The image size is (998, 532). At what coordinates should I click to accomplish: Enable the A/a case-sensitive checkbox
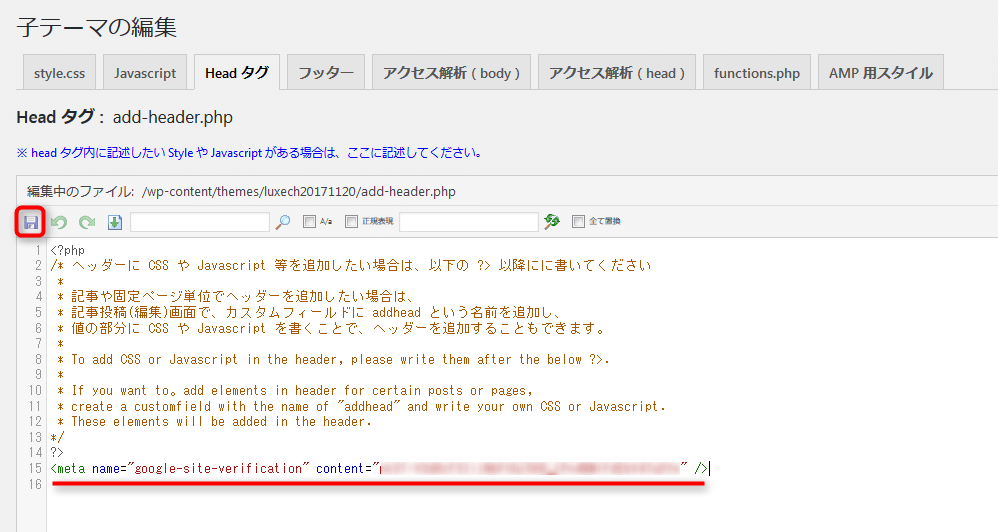click(310, 222)
